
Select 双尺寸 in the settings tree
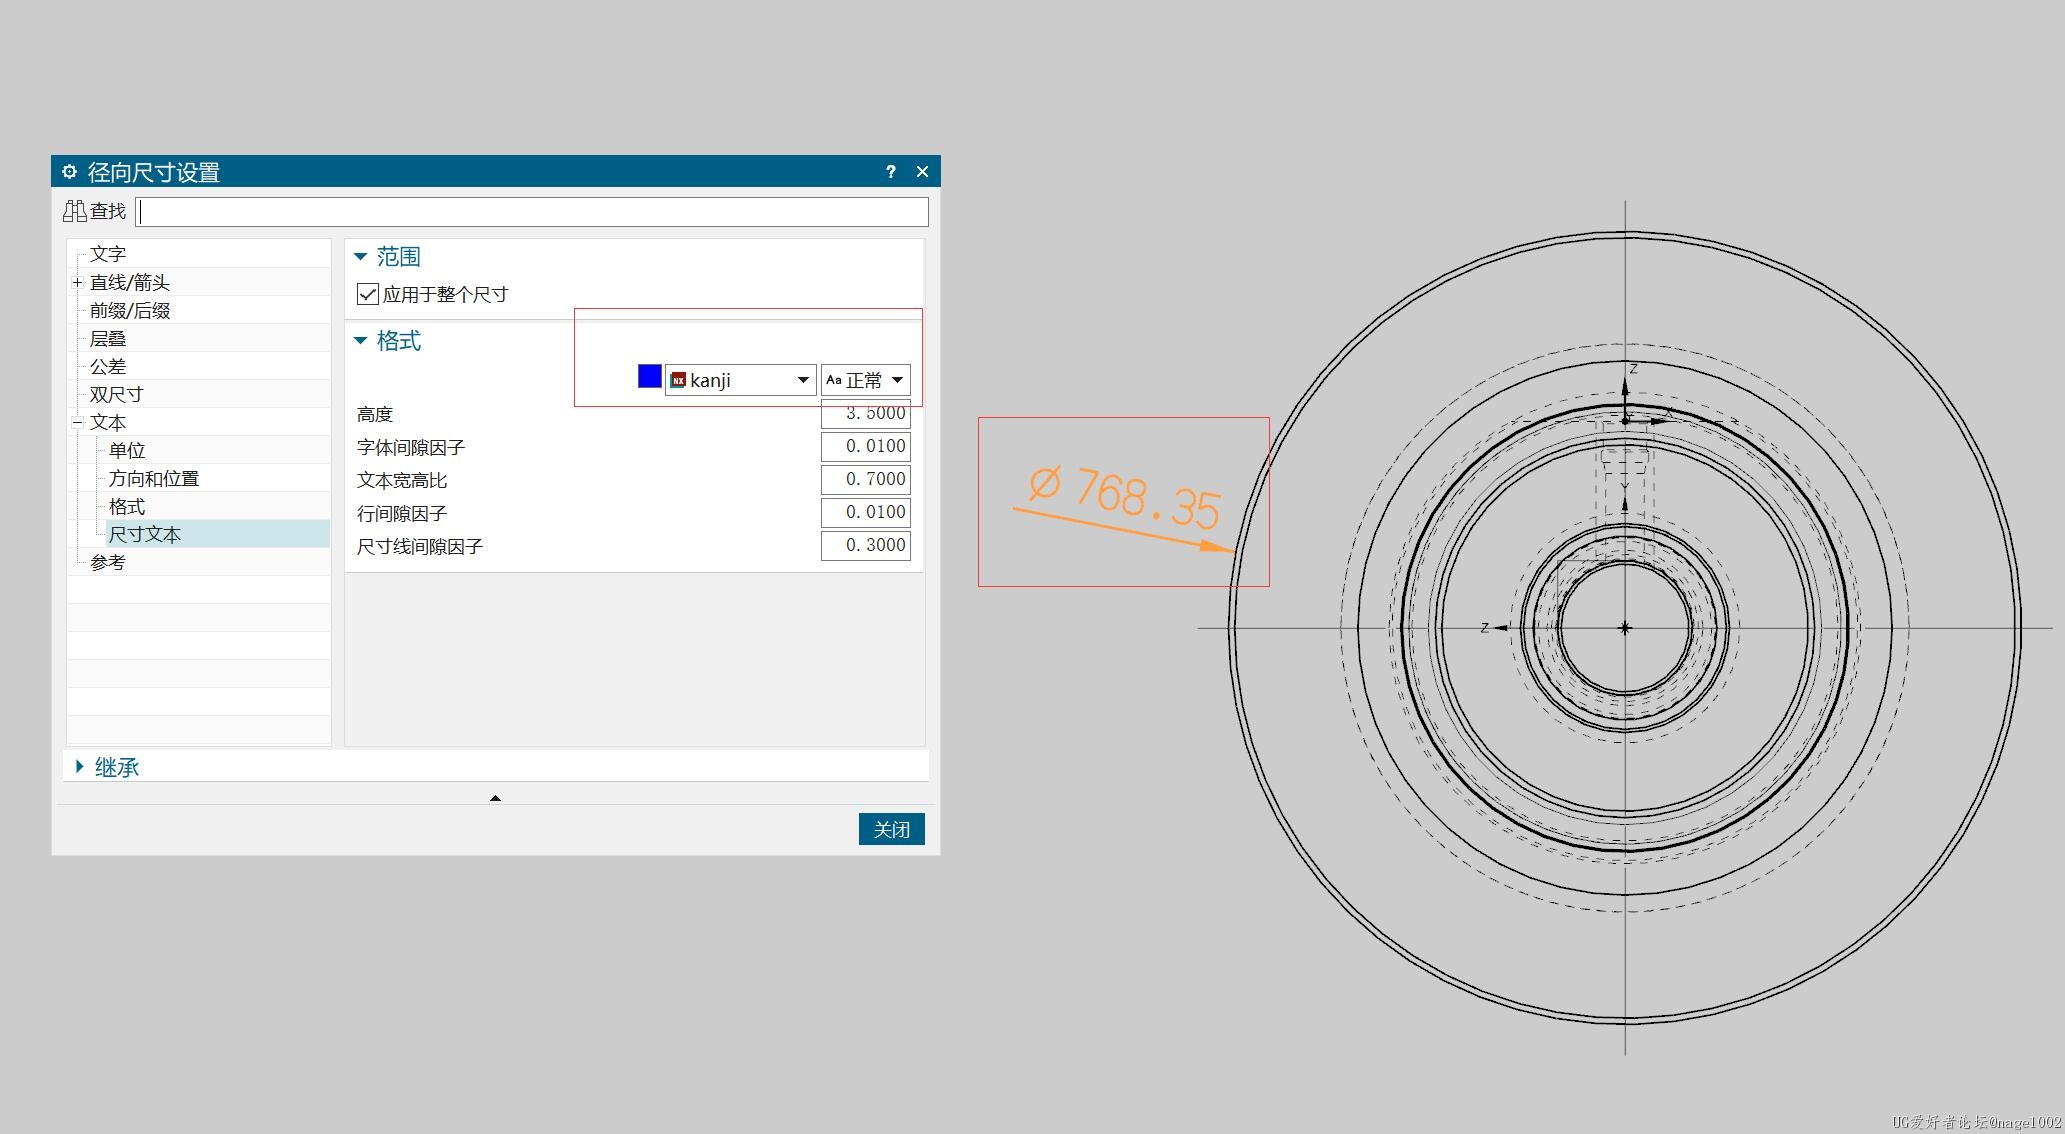coord(116,394)
